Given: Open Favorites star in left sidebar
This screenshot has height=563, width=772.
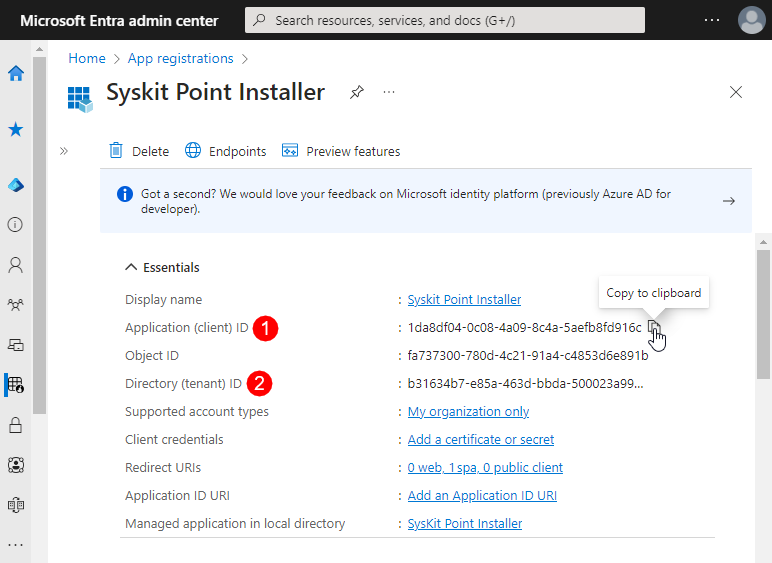Looking at the screenshot, I should click(x=16, y=130).
